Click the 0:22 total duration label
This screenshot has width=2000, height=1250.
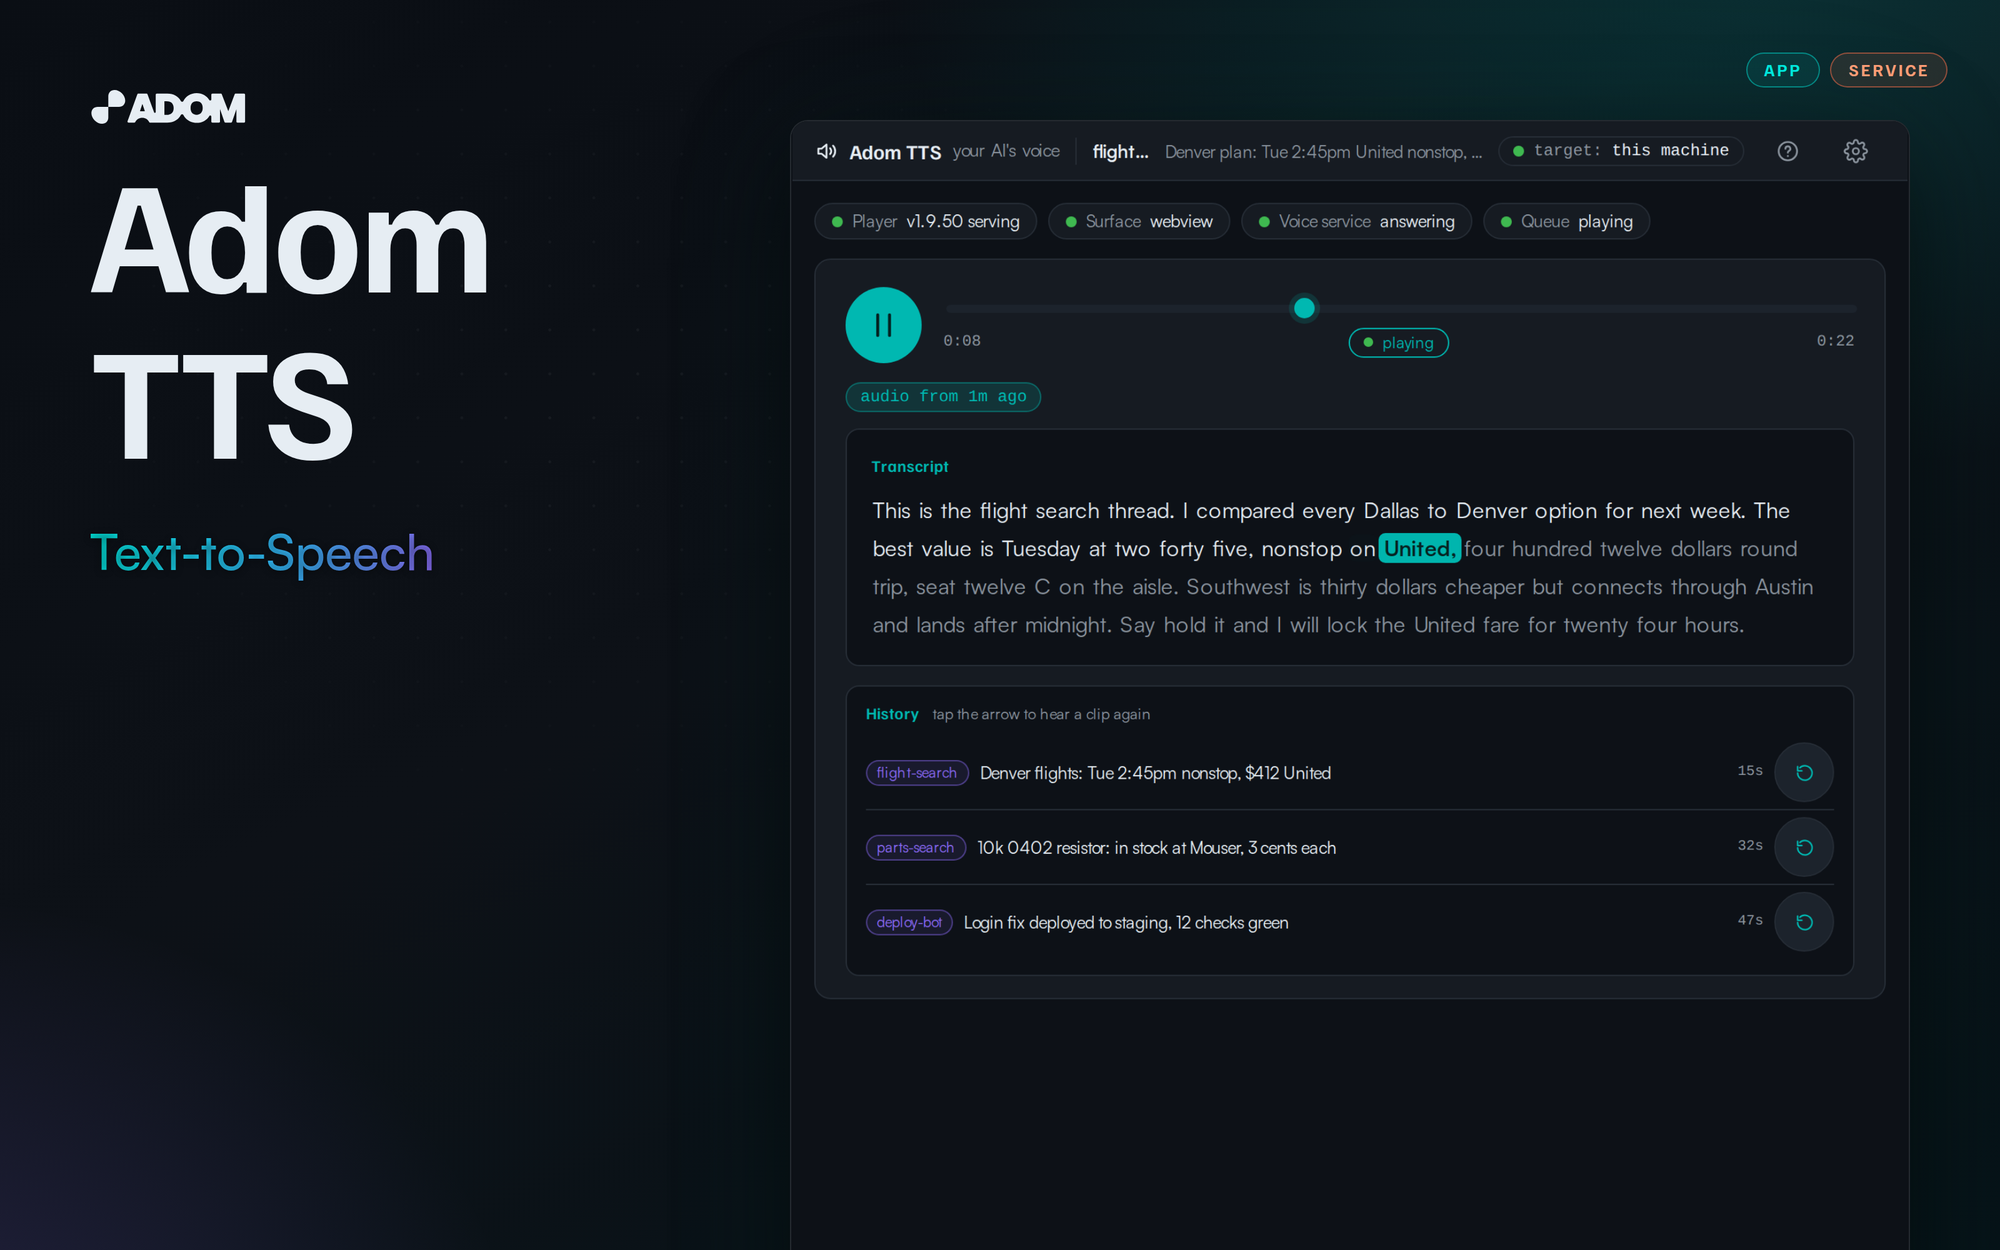[1835, 341]
